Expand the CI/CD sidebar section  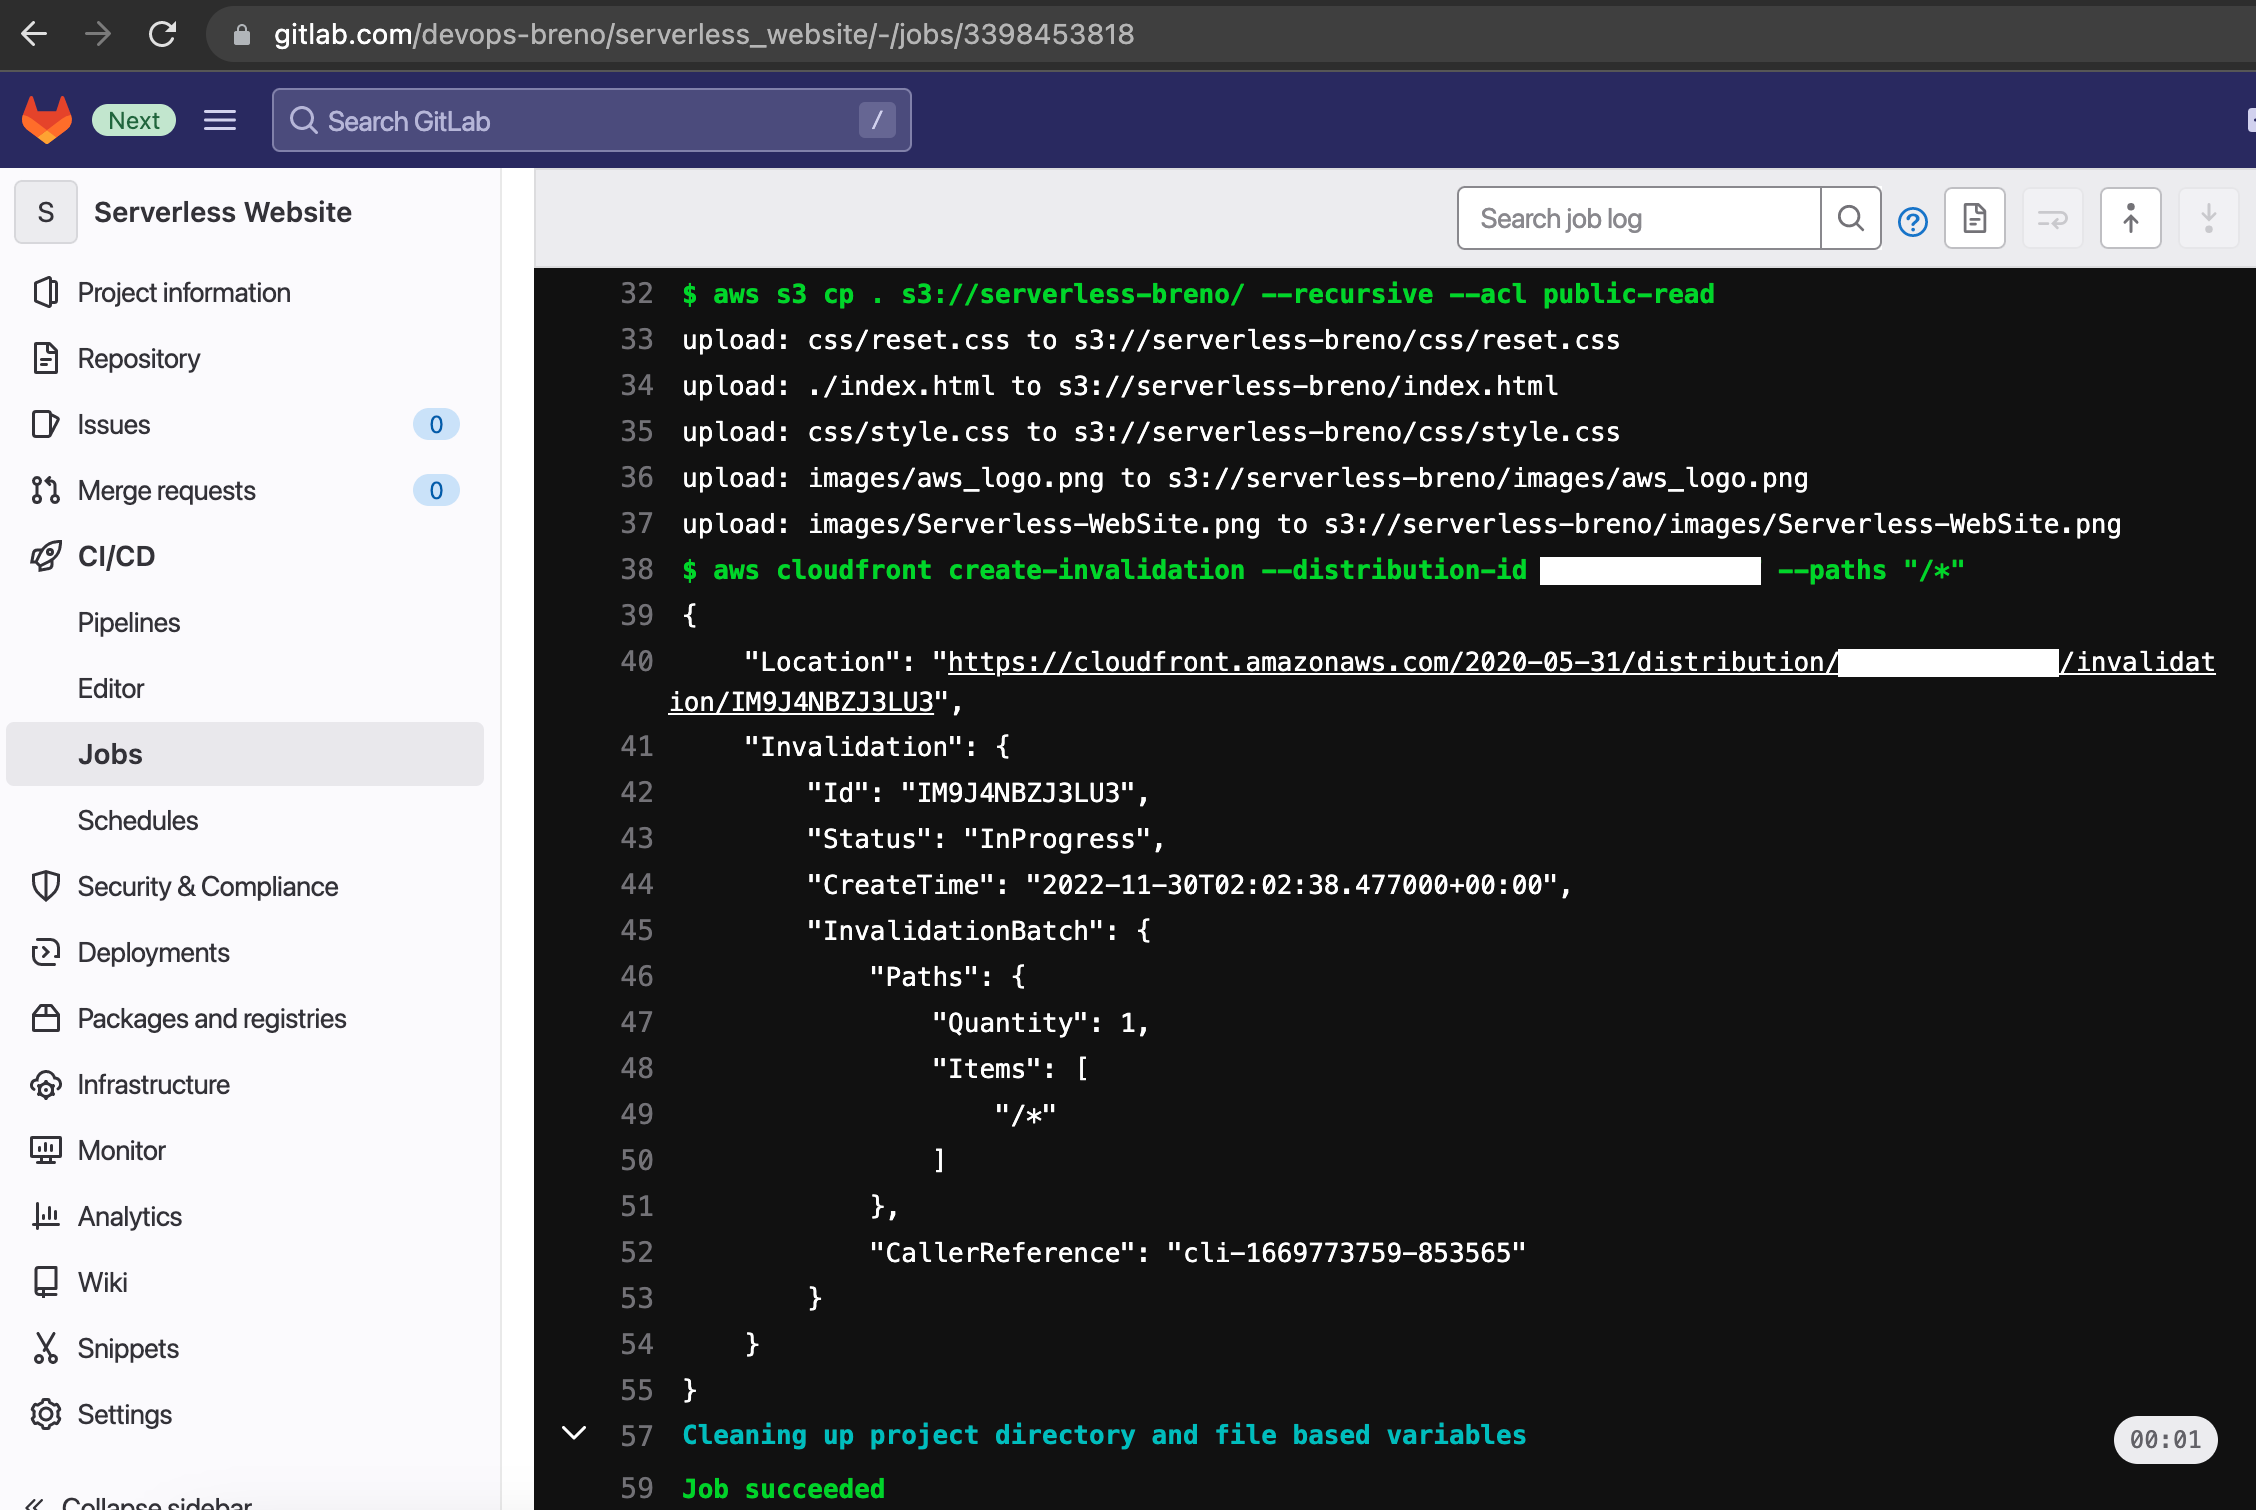[x=116, y=556]
